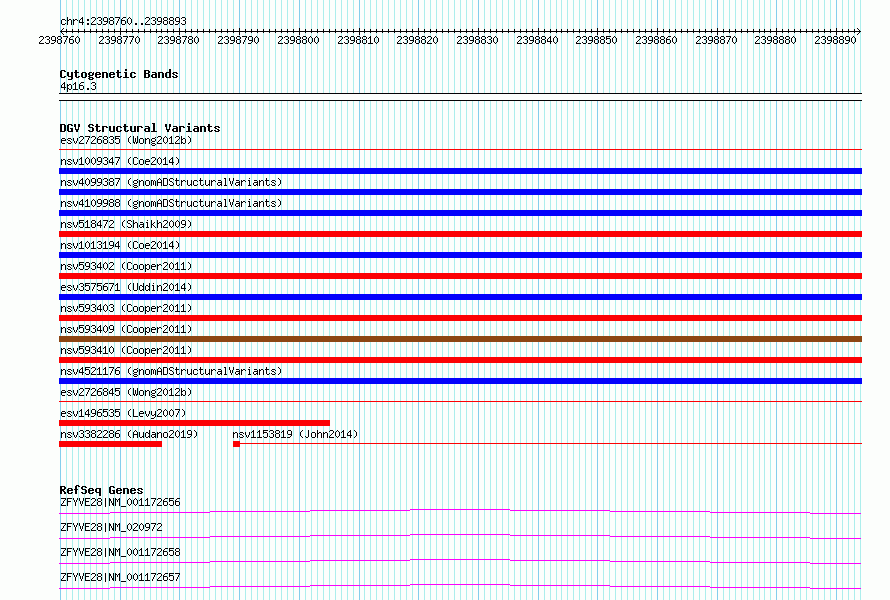The height and width of the screenshot is (600, 890).
Task: Click the blue bar under nsv4521176
Action: pos(460,381)
